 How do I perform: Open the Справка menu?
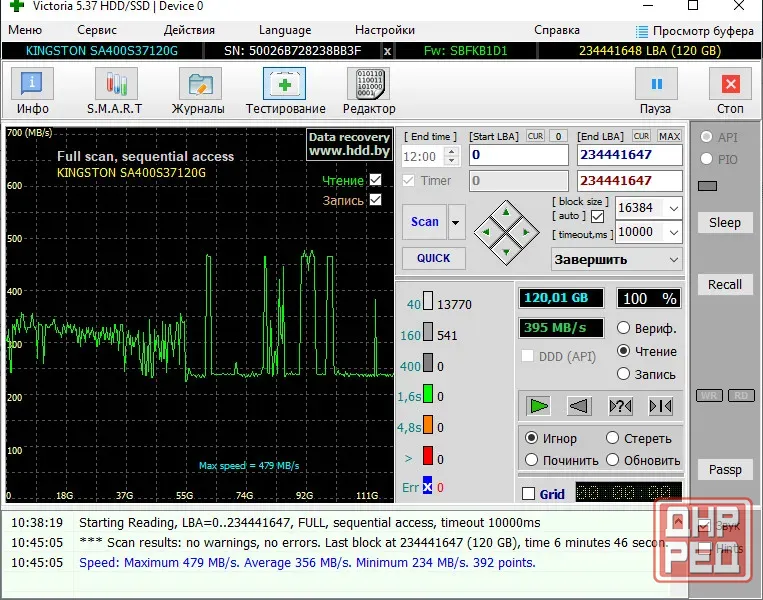[557, 30]
